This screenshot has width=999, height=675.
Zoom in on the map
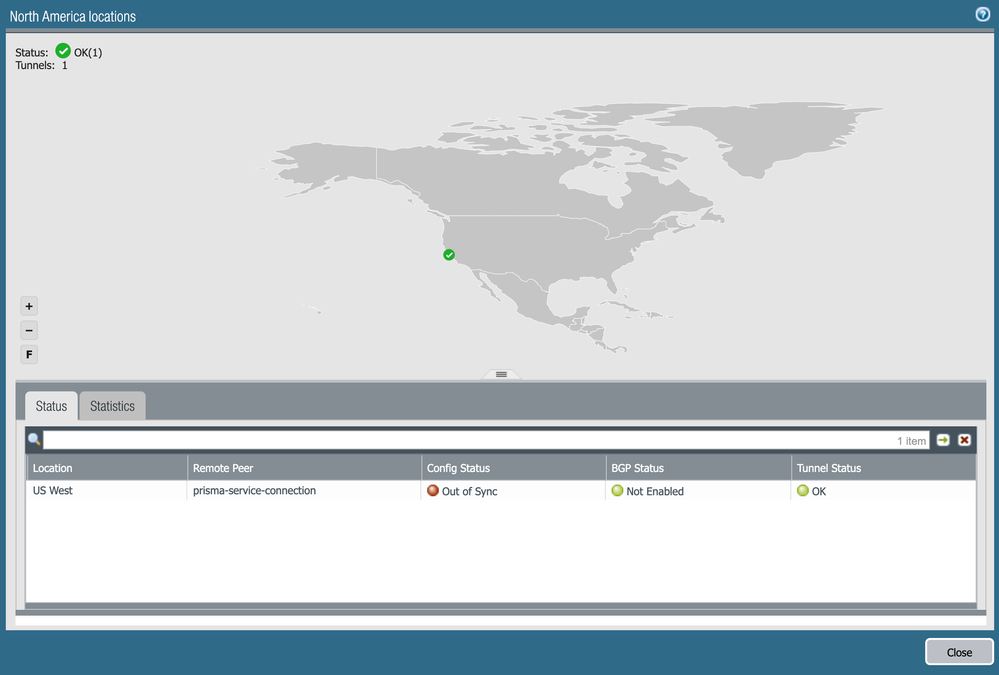(29, 307)
